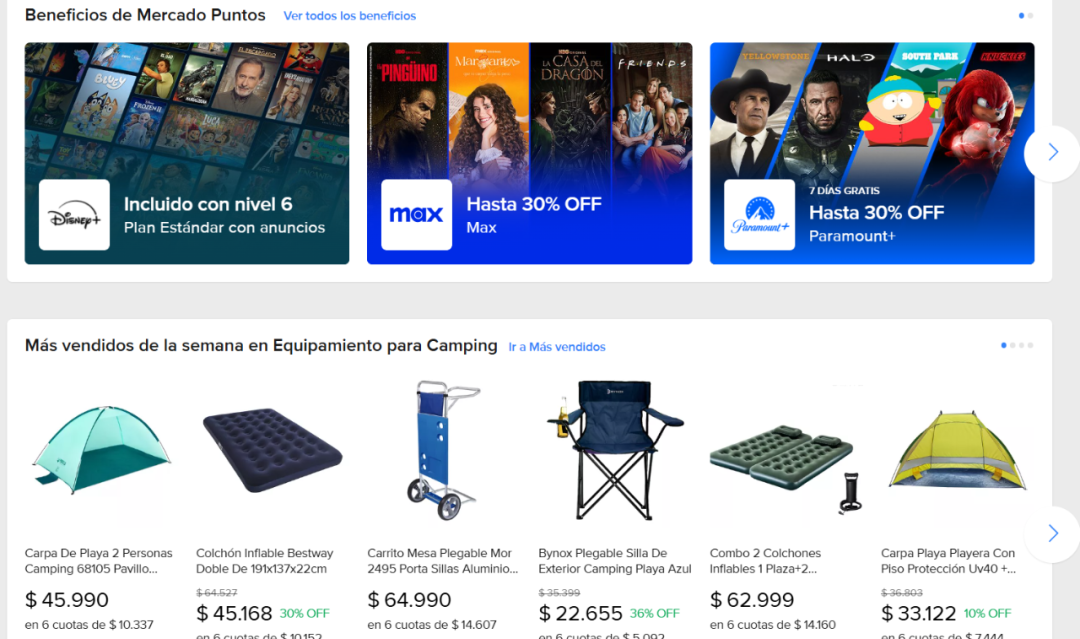Select the last camping carousel page dot

(1030, 345)
